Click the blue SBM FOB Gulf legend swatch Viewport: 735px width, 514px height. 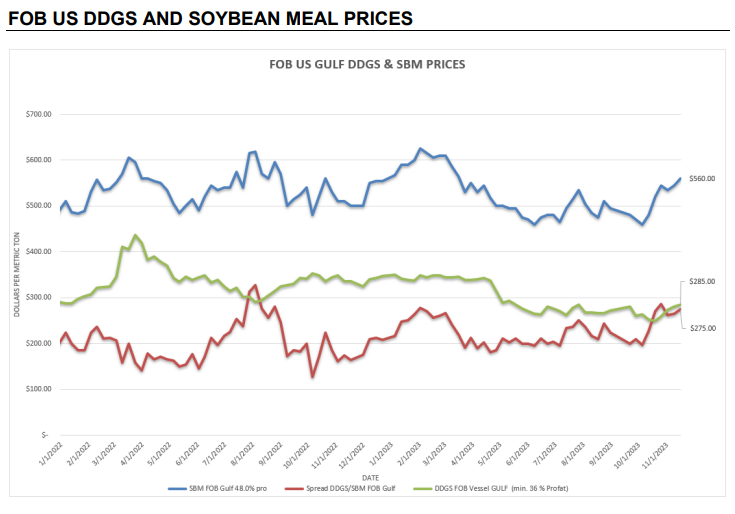point(177,488)
